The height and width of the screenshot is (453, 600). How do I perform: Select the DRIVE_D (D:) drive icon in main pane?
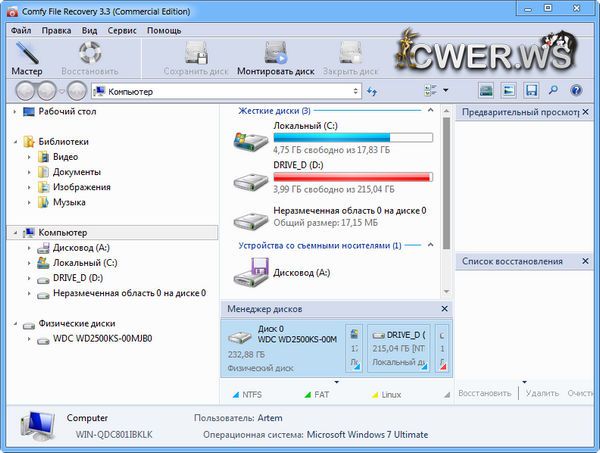point(251,182)
